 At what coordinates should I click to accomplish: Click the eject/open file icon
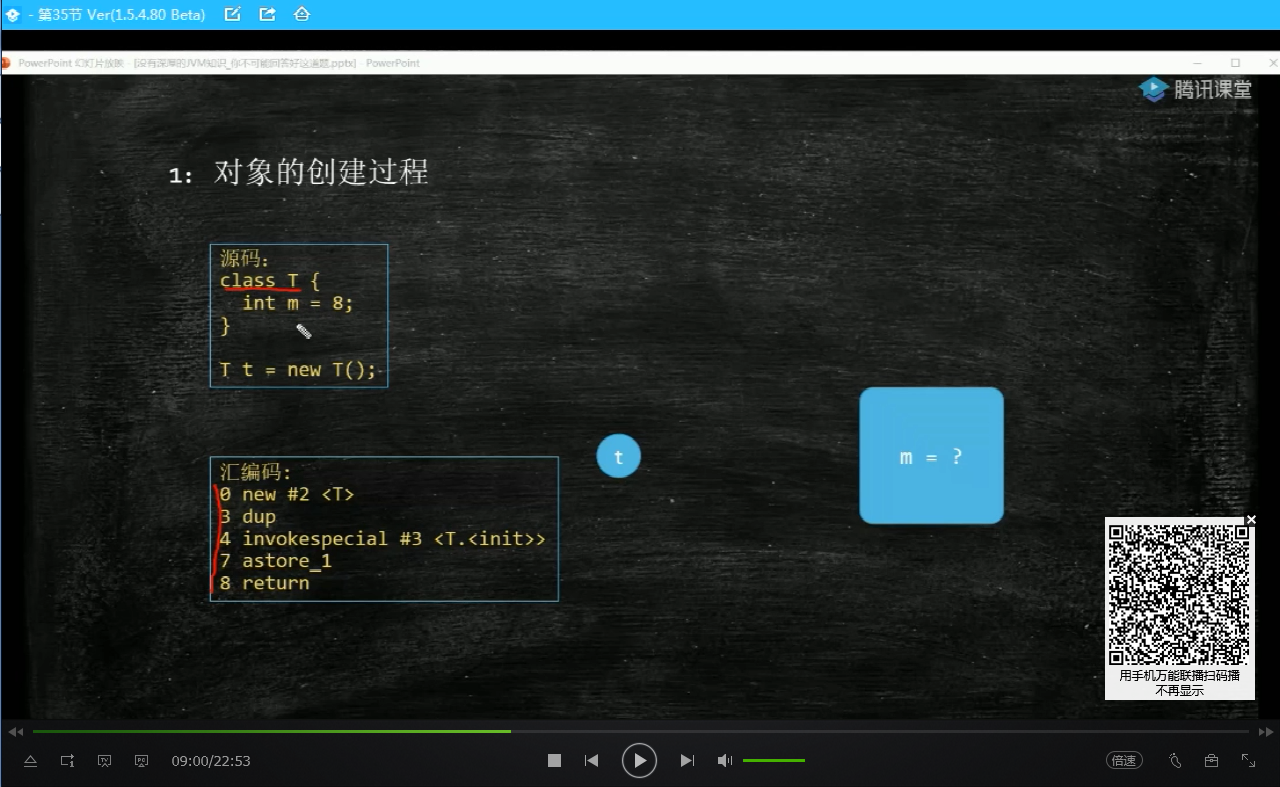coord(30,761)
